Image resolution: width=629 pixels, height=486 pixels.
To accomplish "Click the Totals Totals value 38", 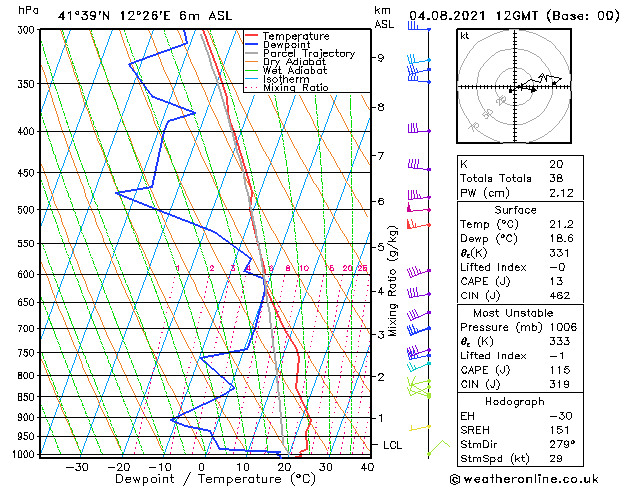I will 556,178.
